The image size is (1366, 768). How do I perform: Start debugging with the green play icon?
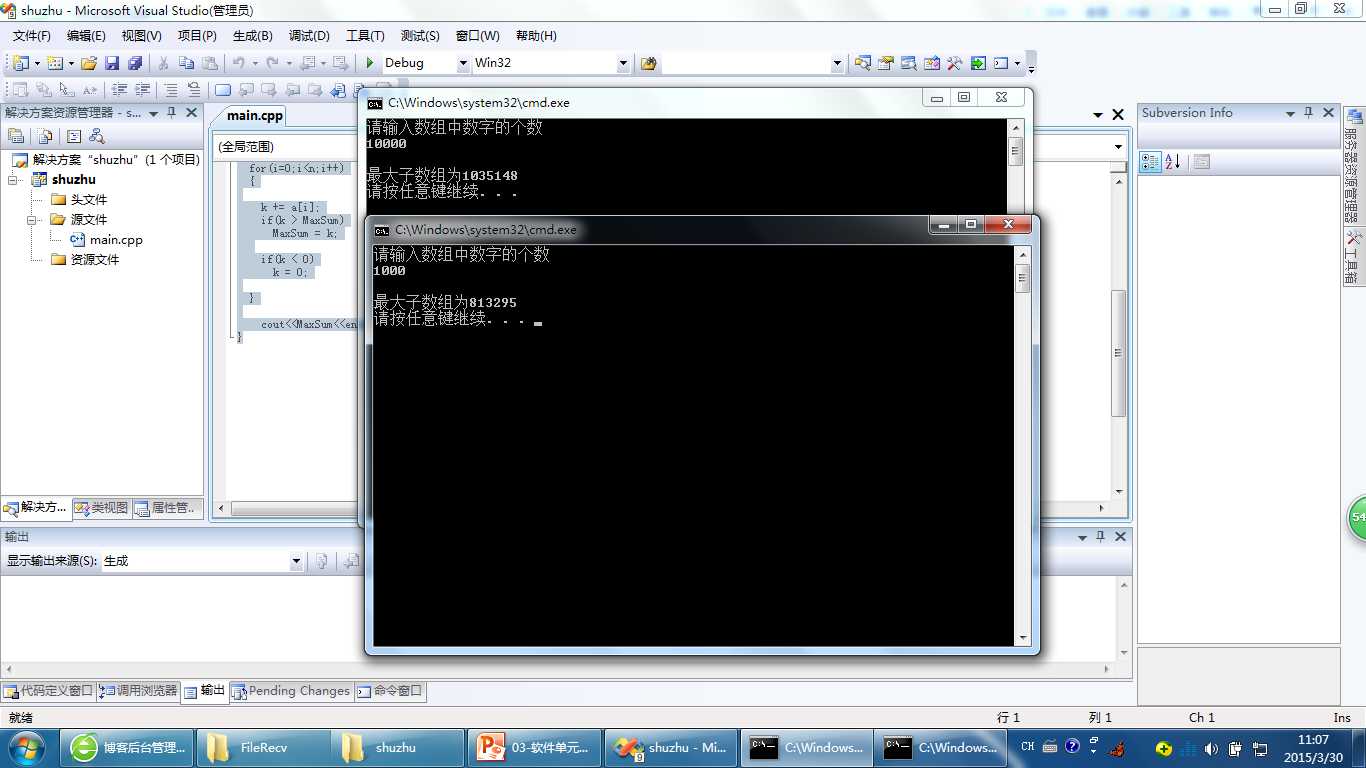[370, 63]
